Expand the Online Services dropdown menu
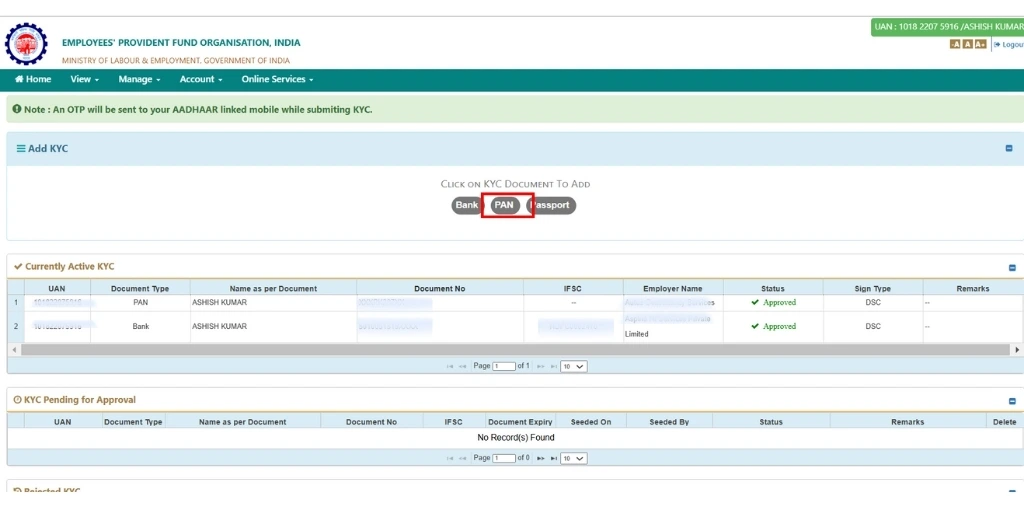Image resolution: width=1024 pixels, height=505 pixels. 277,79
